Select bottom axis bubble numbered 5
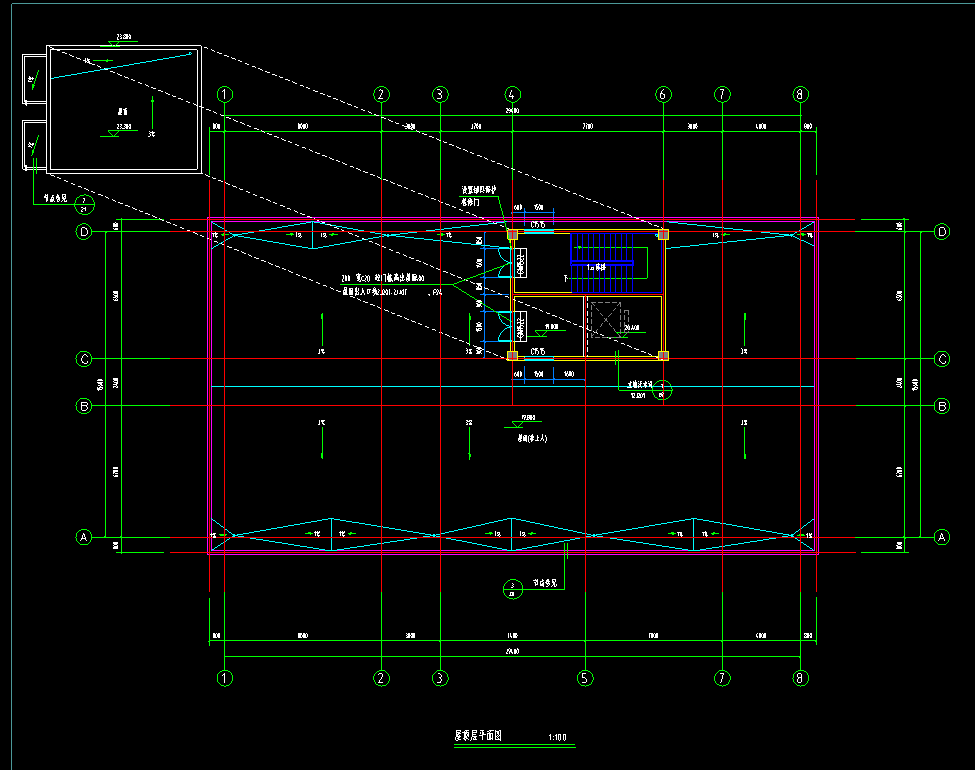 click(586, 678)
